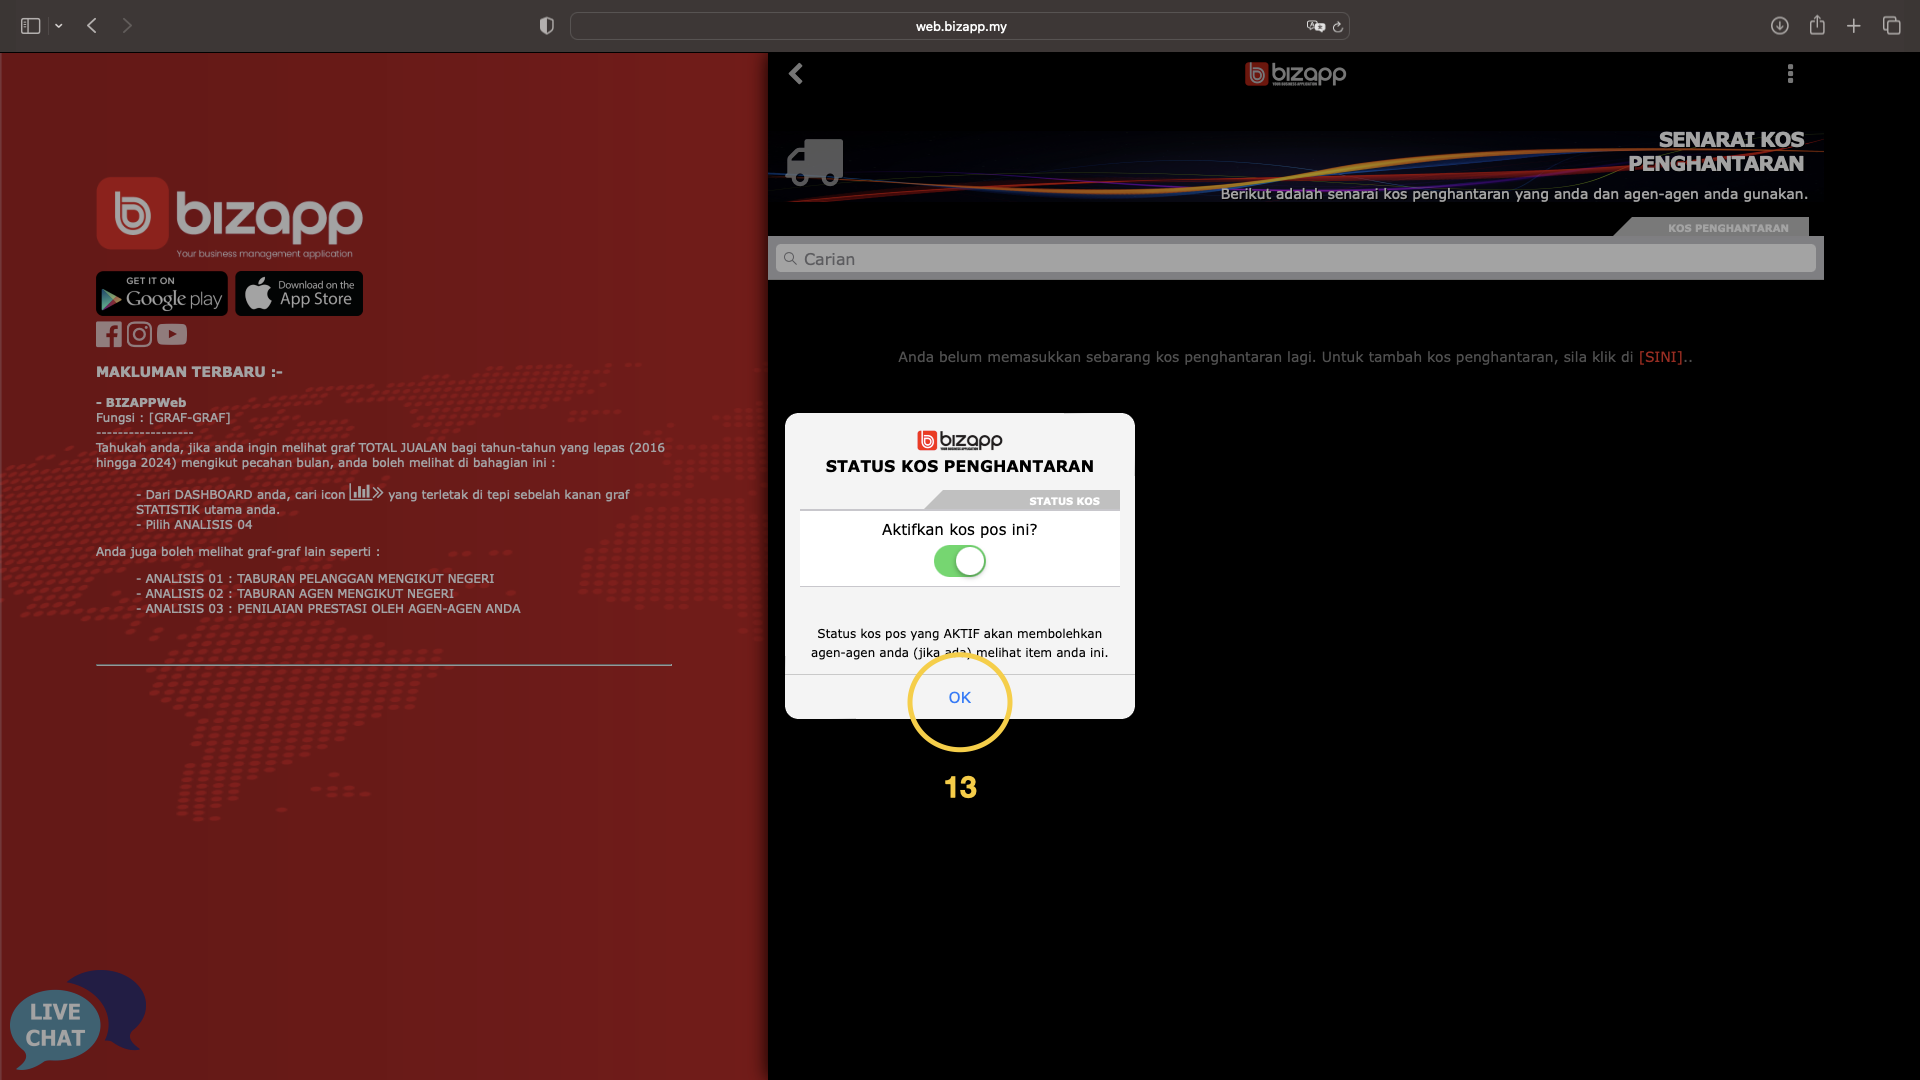Toggle the Aktifkan kos pos ini switch

[959, 561]
